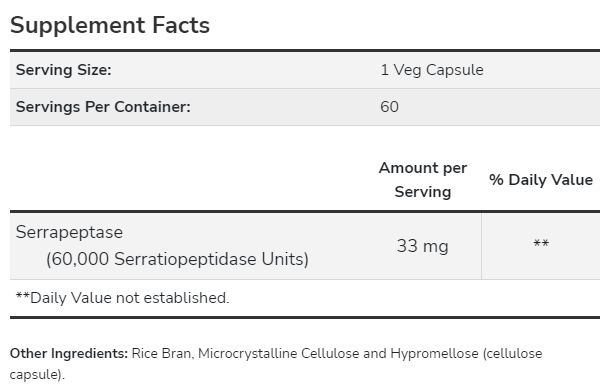Click the % Daily Value header
Image resolution: width=608 pixels, height=392 pixels.
tap(541, 180)
